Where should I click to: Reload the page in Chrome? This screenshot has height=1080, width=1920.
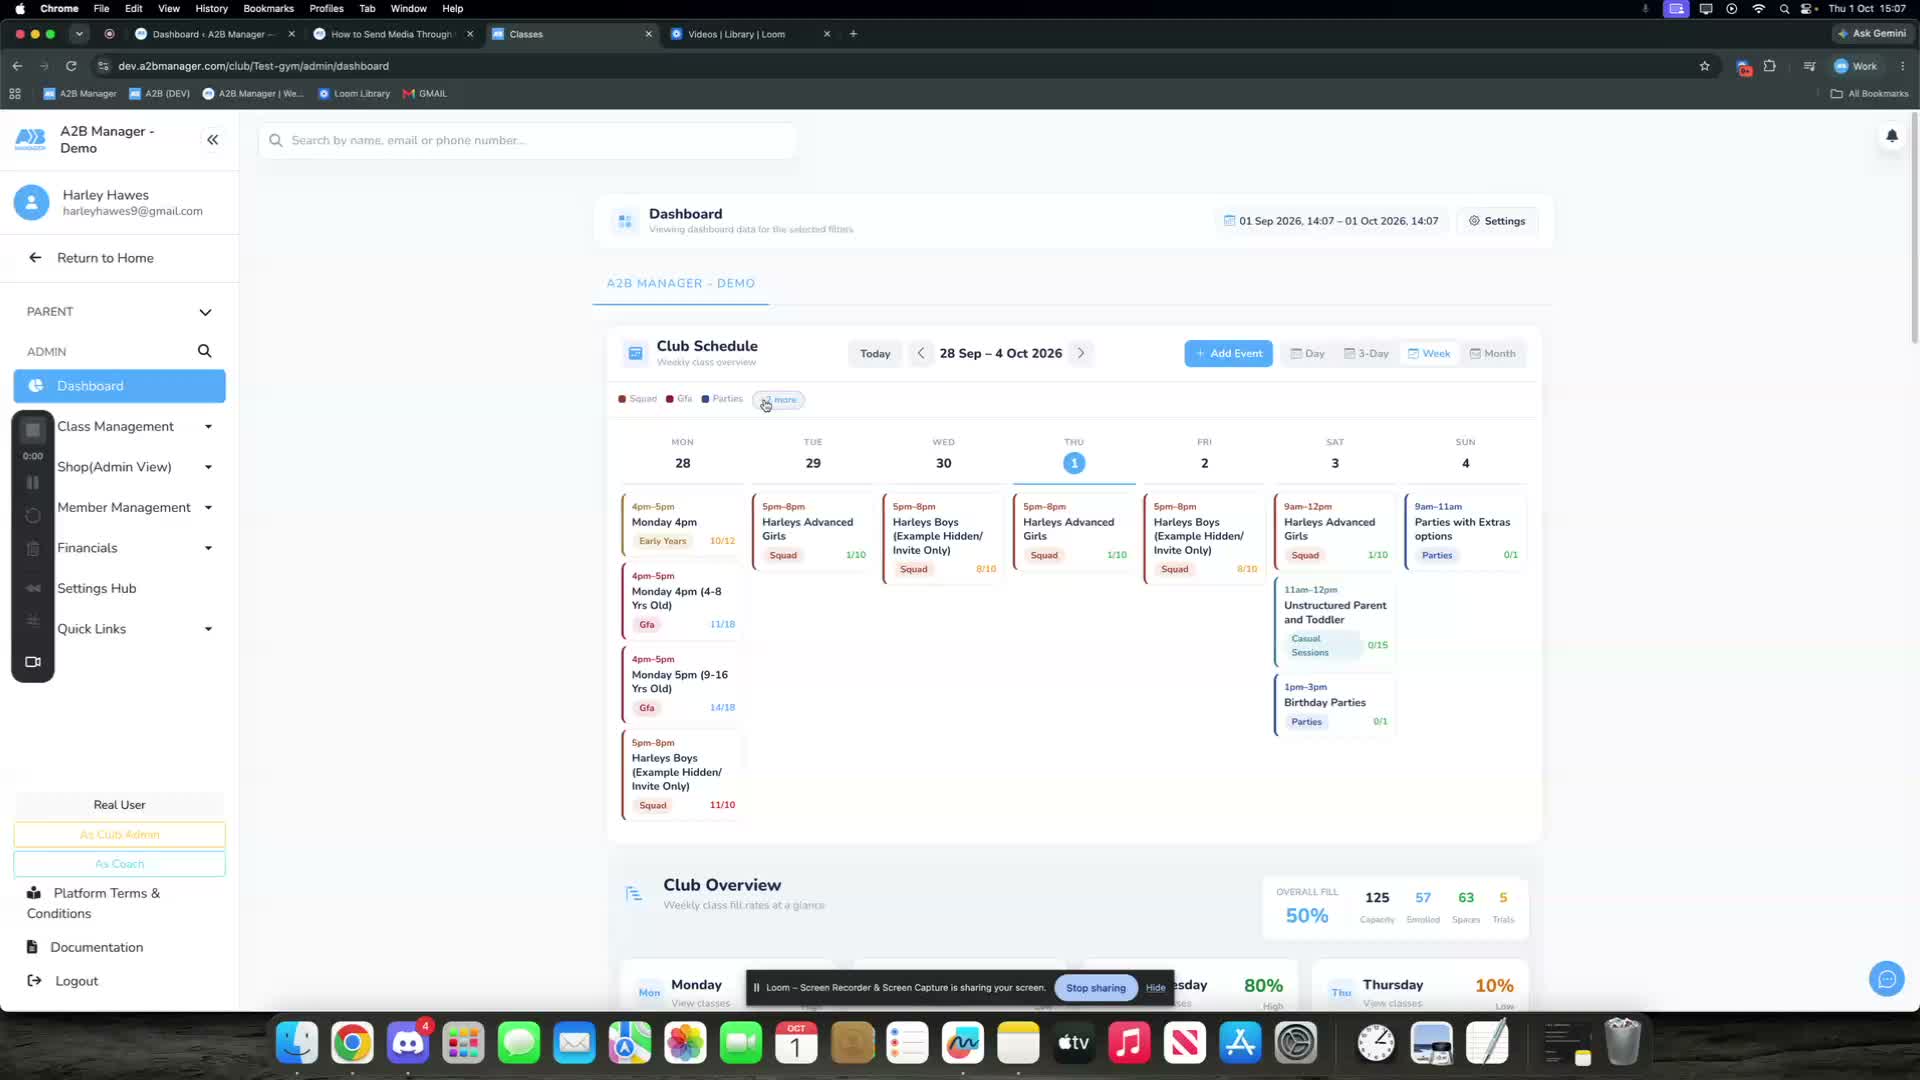(71, 66)
